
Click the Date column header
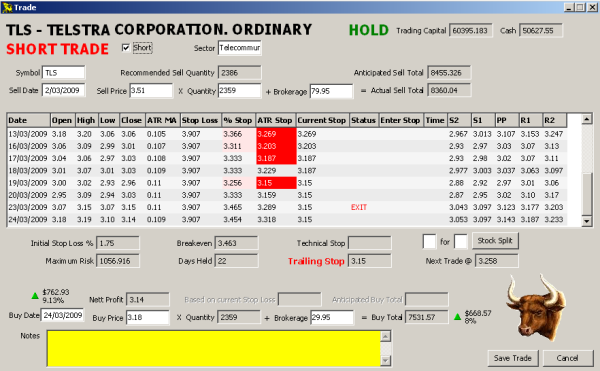pos(29,120)
